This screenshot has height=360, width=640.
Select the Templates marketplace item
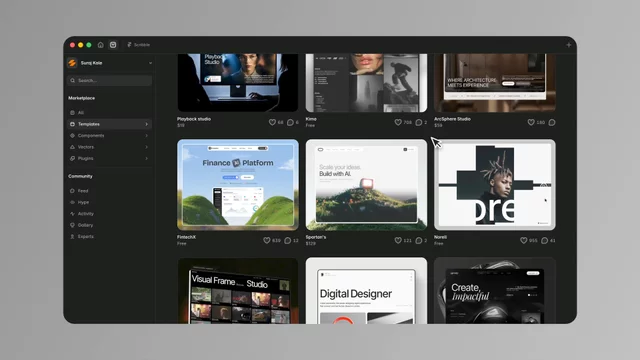click(109, 124)
